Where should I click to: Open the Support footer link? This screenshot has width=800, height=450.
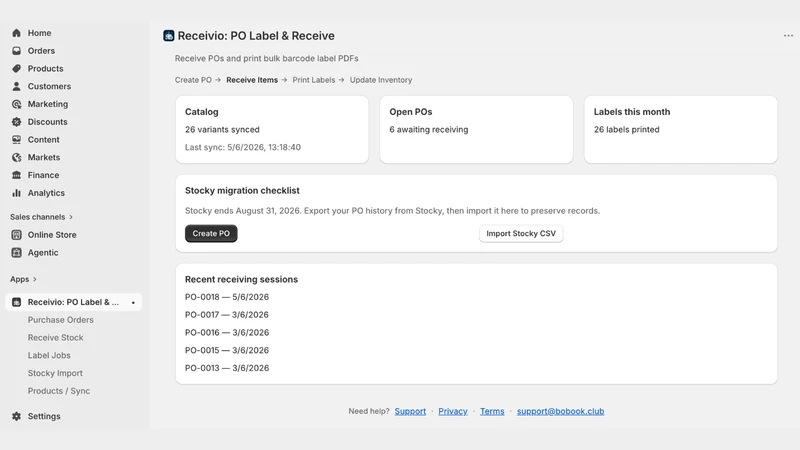pyautogui.click(x=410, y=411)
